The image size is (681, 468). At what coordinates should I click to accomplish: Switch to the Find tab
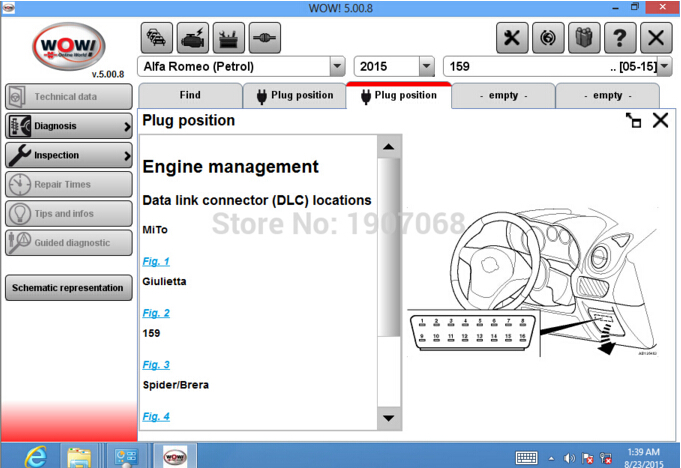point(190,95)
